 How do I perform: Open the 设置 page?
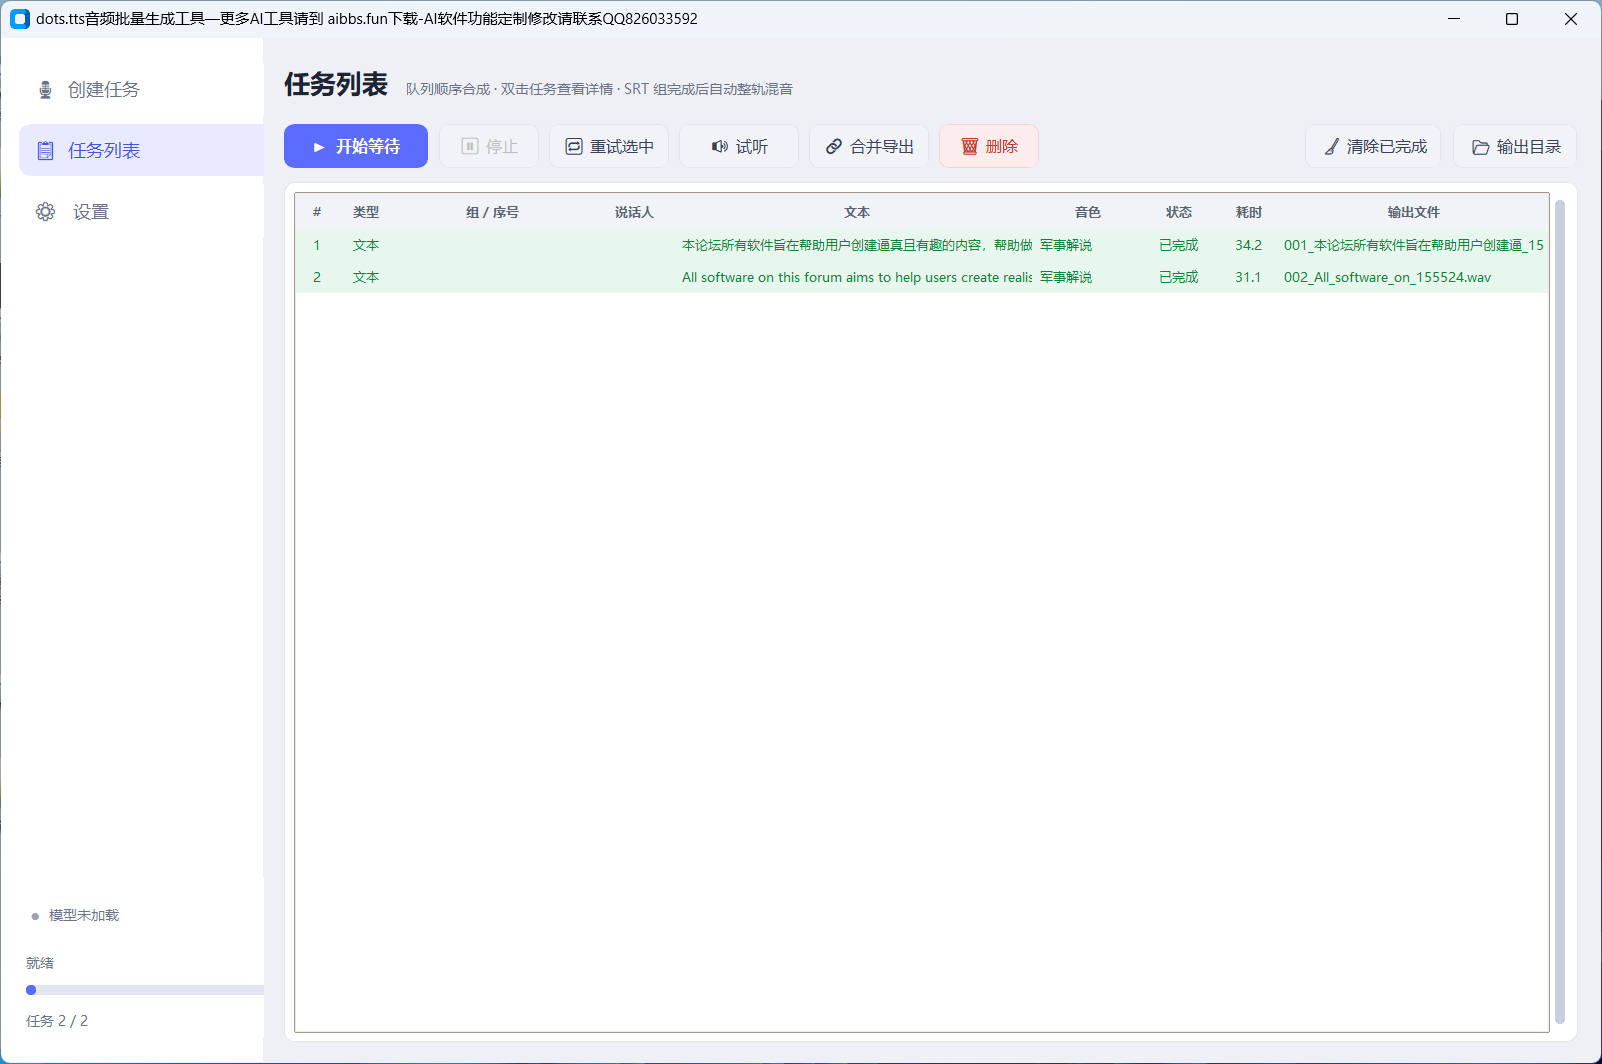[141, 212]
